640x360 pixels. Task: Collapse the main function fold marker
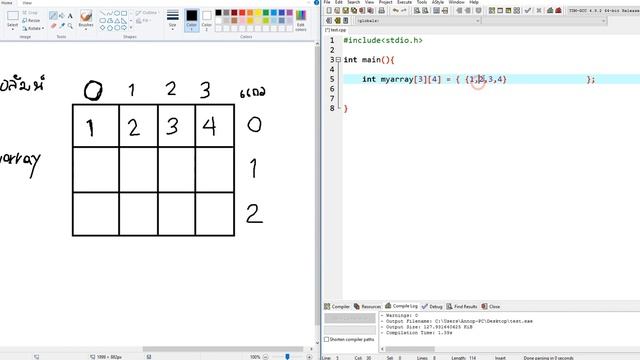click(338, 60)
